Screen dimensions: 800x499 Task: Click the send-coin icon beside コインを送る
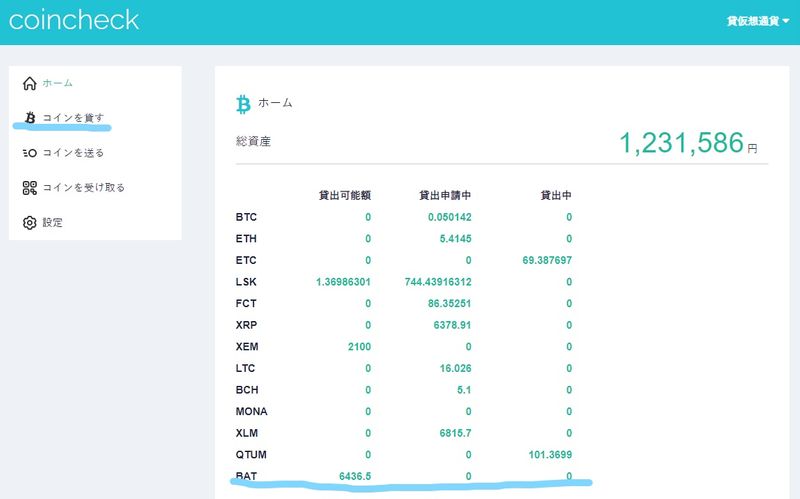pos(30,153)
